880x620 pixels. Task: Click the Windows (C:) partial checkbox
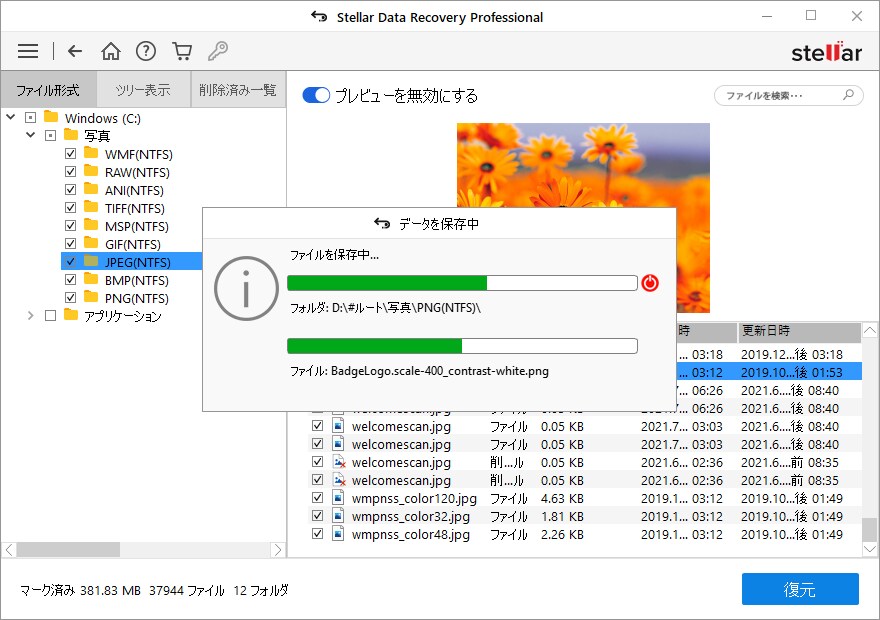point(30,117)
